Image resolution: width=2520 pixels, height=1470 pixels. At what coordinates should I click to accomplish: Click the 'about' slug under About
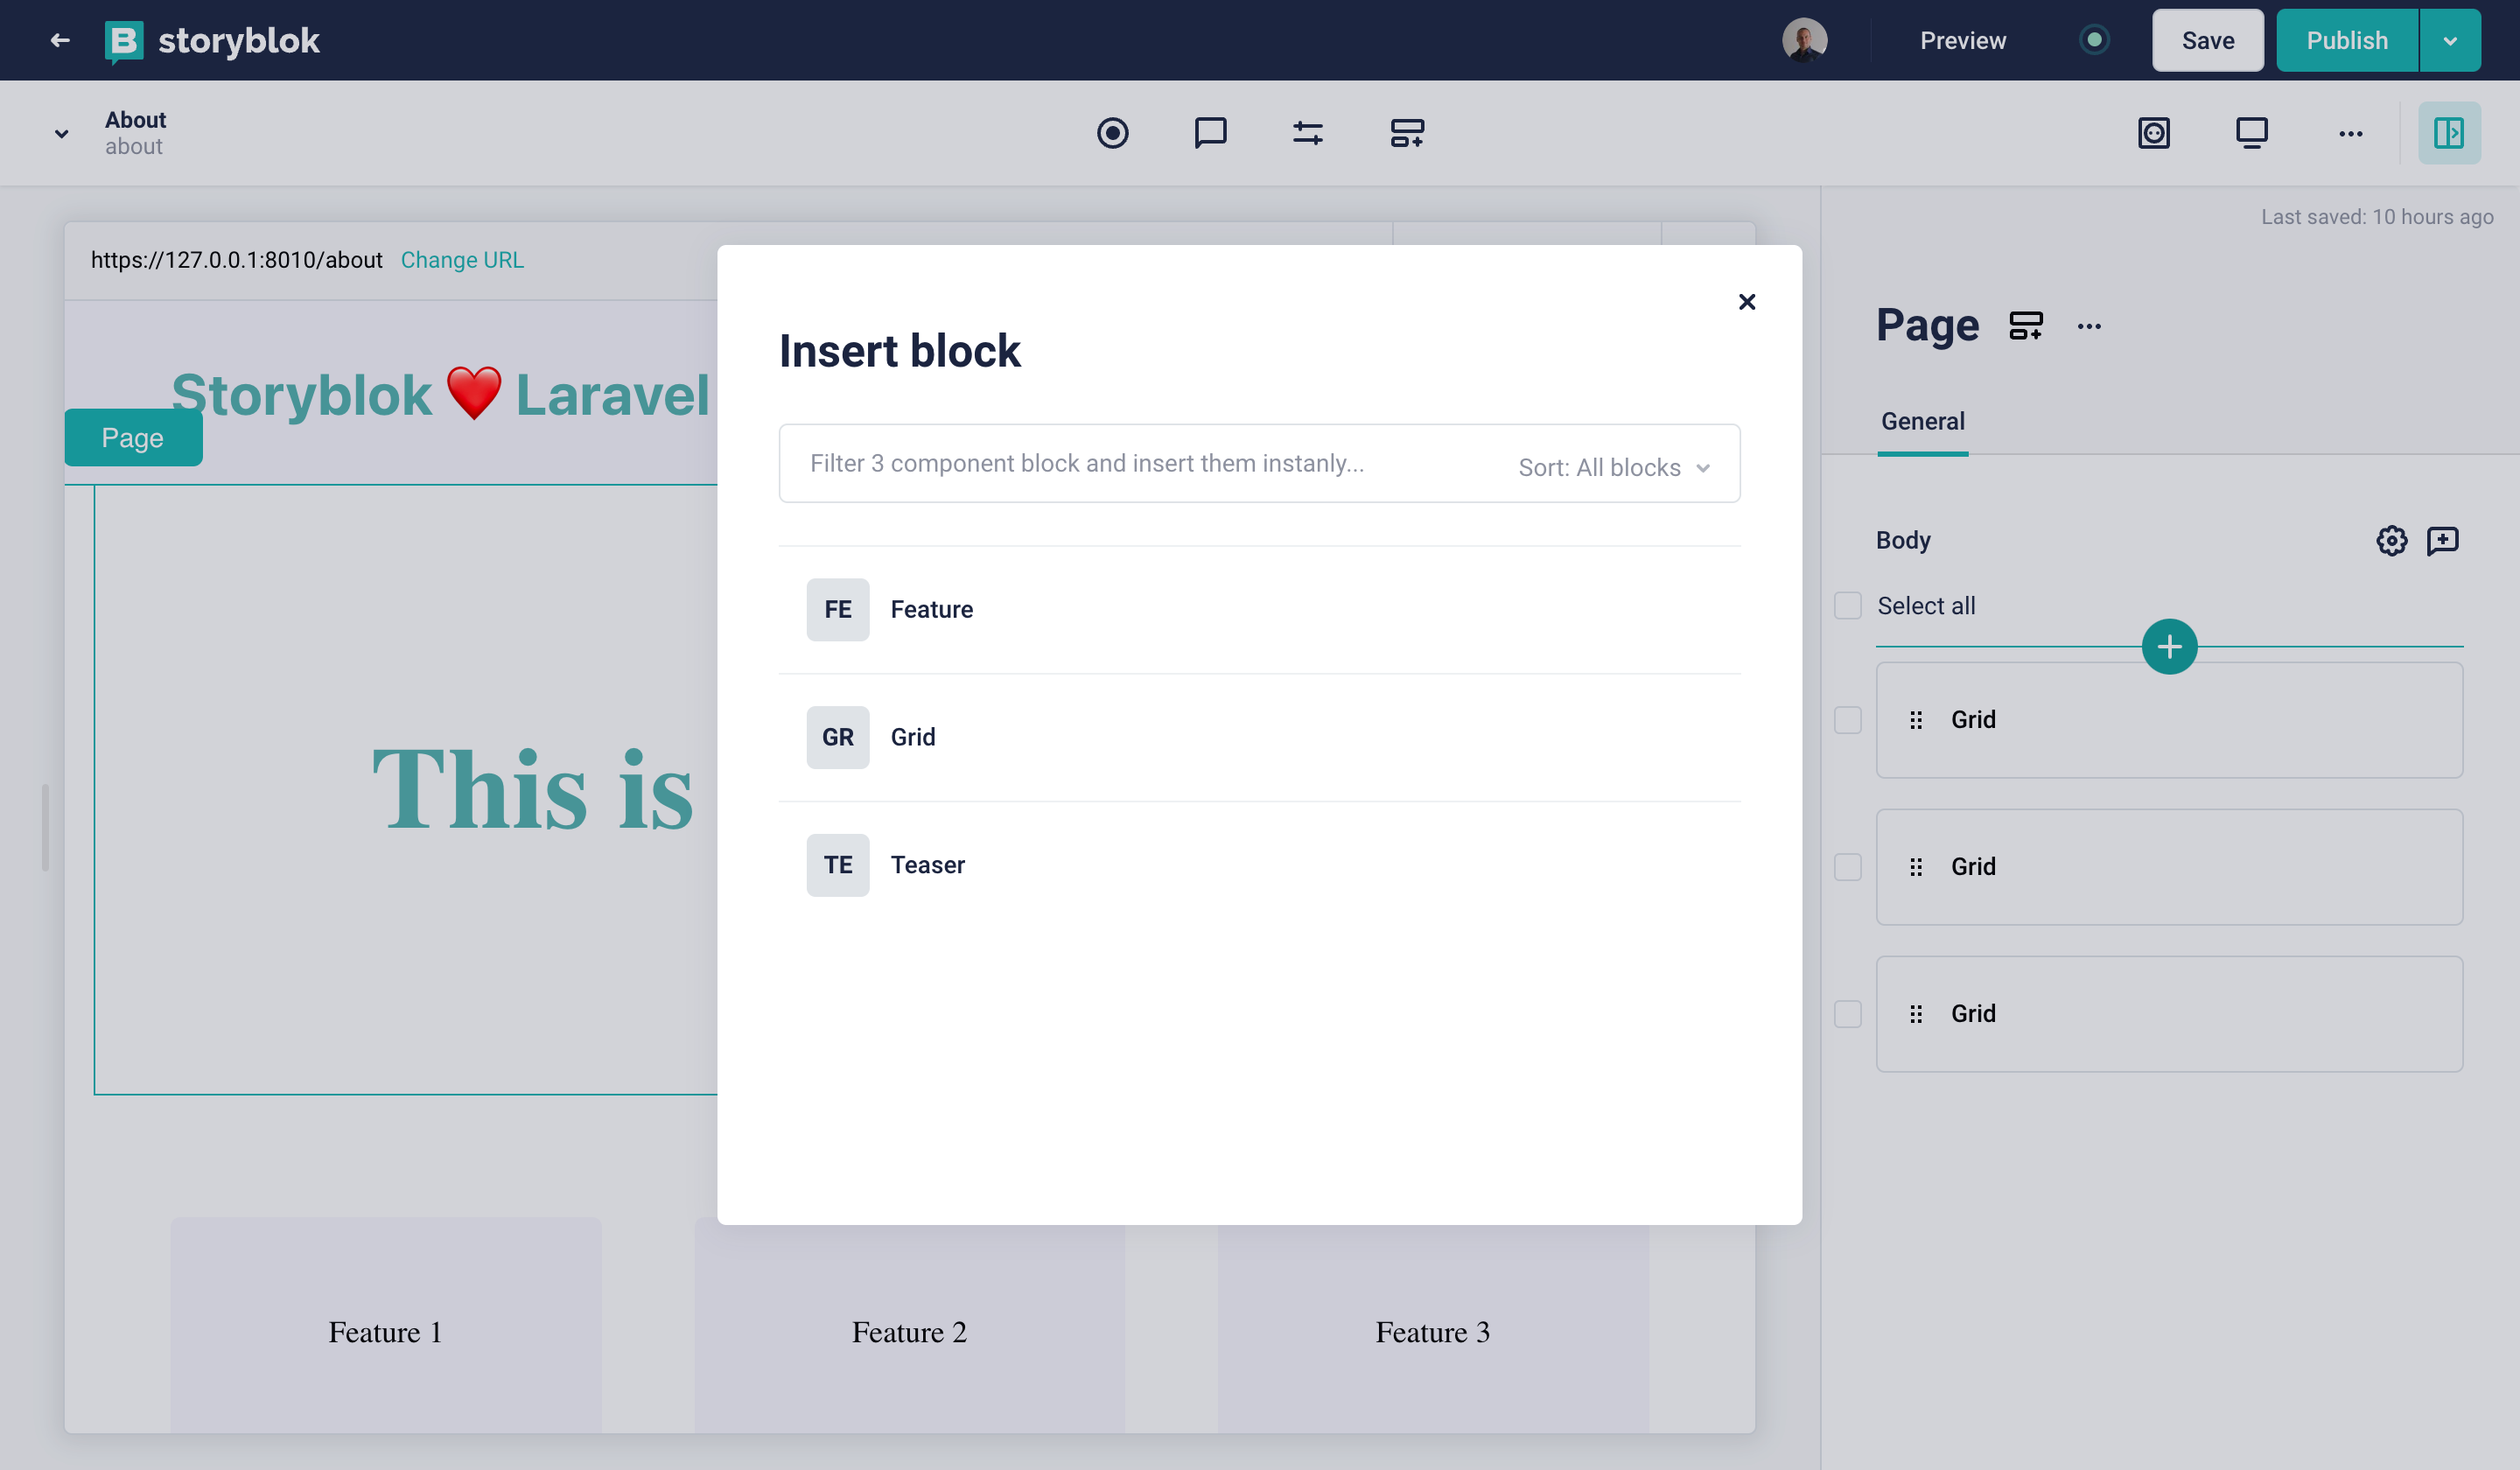click(x=134, y=146)
